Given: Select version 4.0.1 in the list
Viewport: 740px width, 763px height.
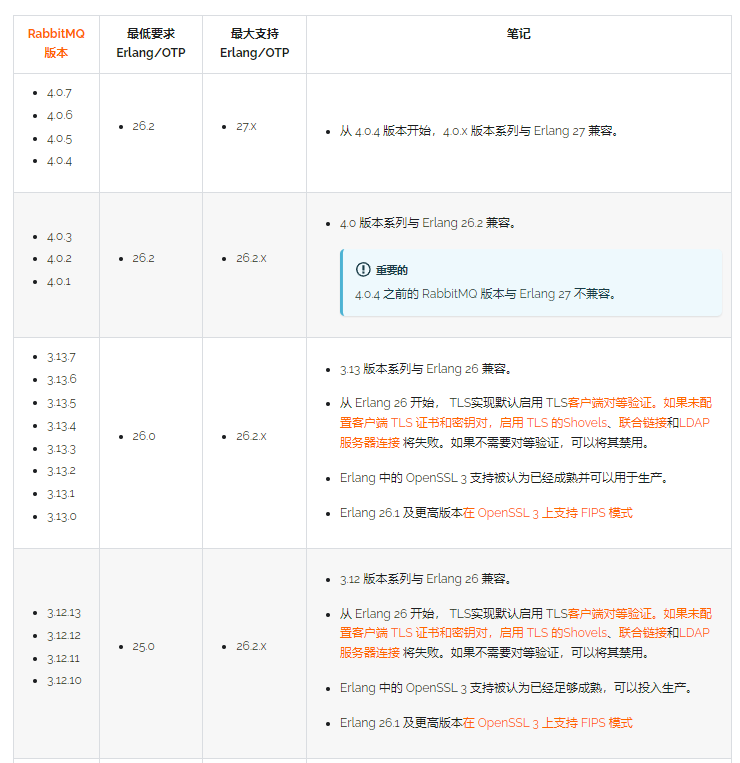Looking at the screenshot, I should (59, 282).
